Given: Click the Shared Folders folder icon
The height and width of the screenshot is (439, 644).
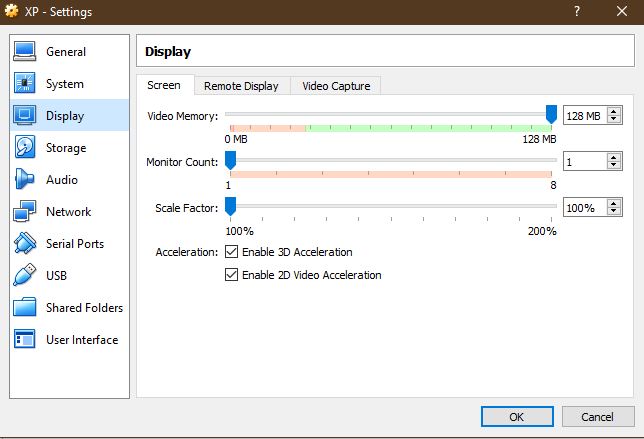Looking at the screenshot, I should pos(25,307).
